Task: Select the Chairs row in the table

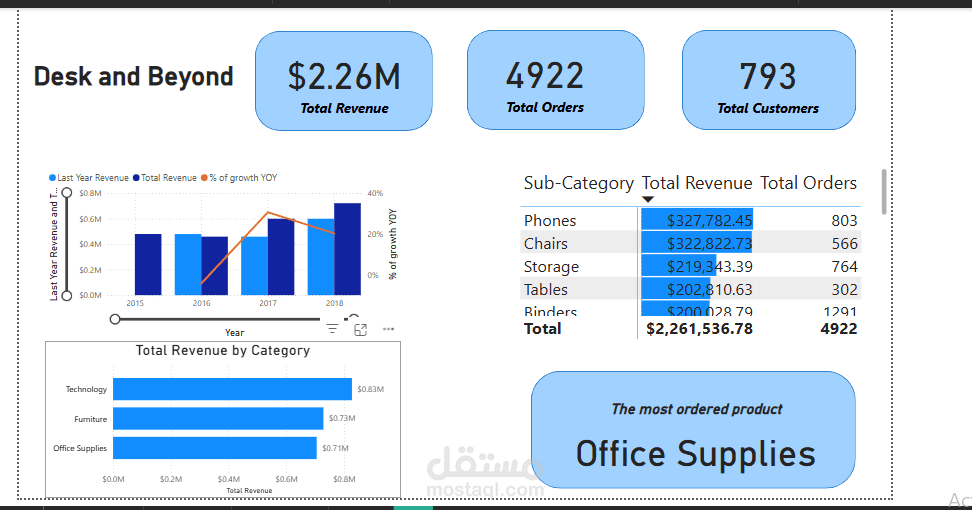Action: [x=691, y=244]
